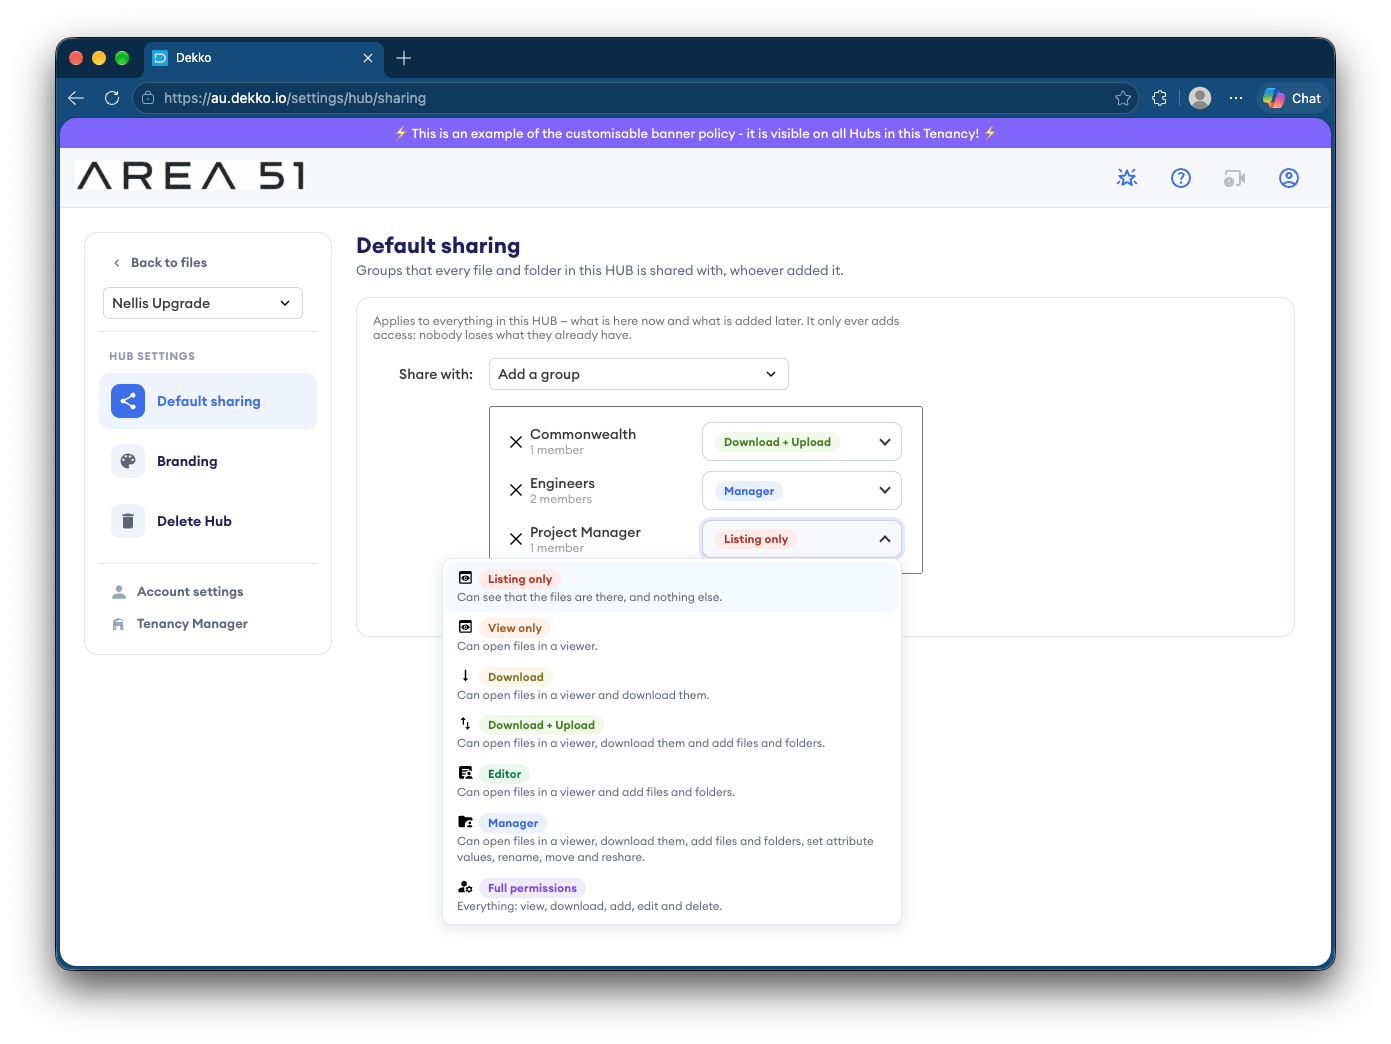Screen dimensions: 1391x1044
Task: Remove the Commonwealth group with X
Action: click(516, 442)
